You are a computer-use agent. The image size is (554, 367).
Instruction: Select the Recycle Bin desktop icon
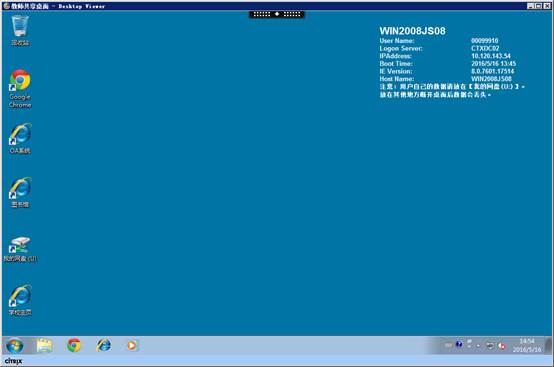pos(20,30)
